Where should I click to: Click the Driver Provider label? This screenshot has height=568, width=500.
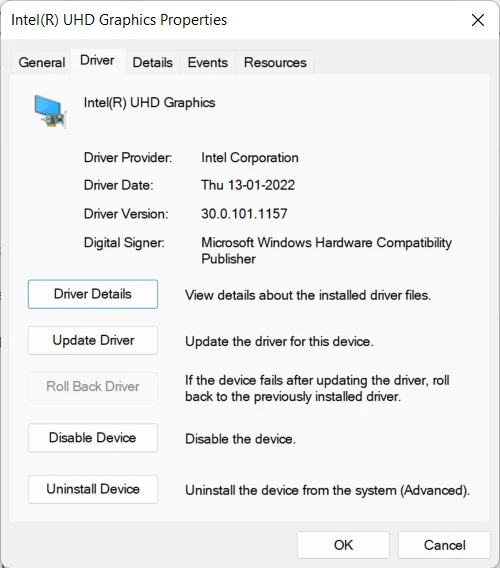coord(128,158)
